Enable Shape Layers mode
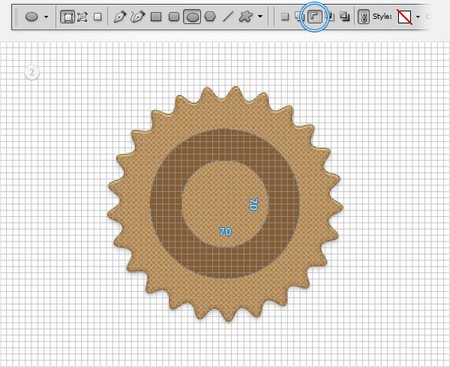The image size is (450, 367). 67,17
